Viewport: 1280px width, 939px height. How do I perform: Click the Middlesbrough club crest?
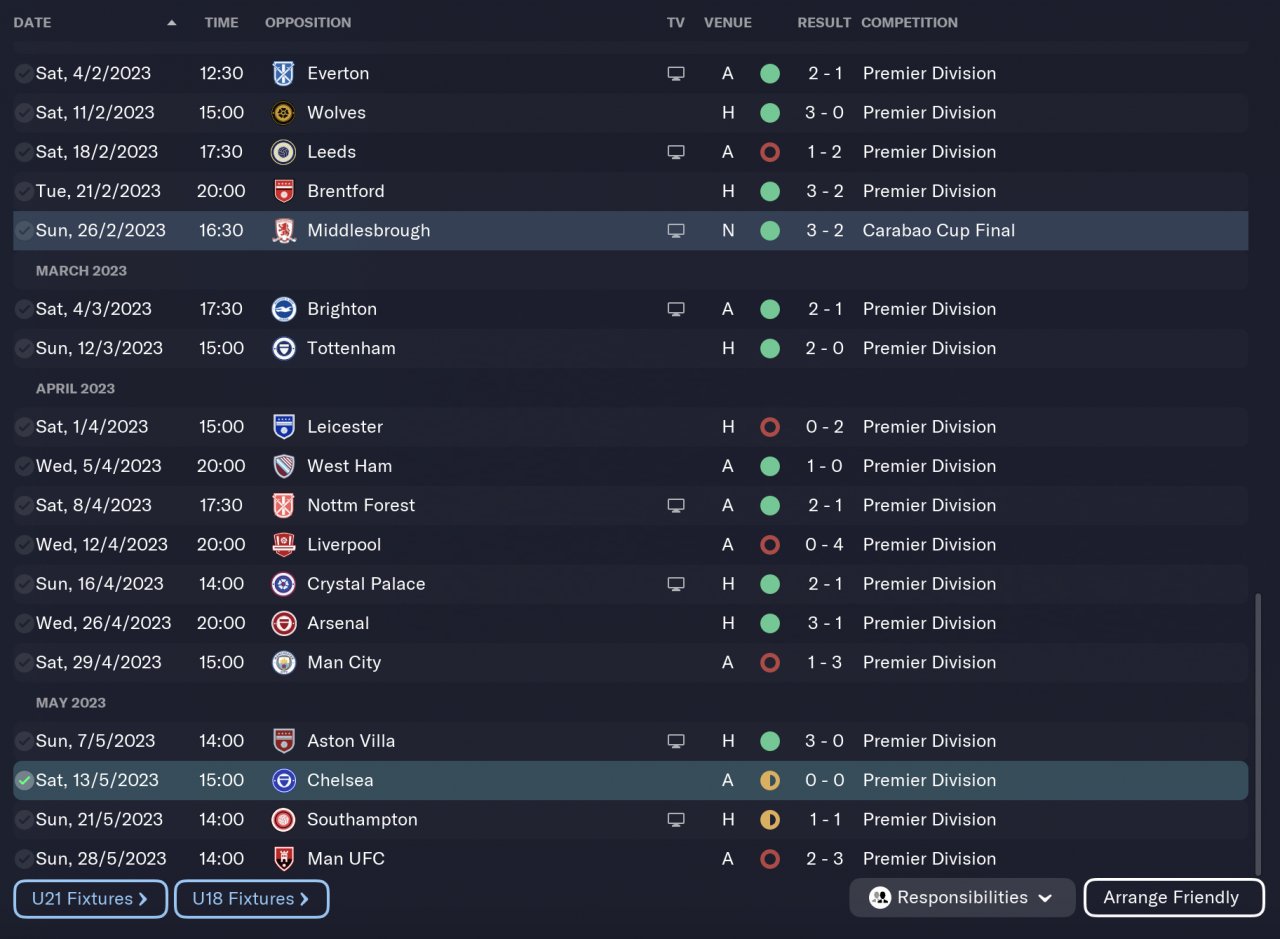click(284, 230)
